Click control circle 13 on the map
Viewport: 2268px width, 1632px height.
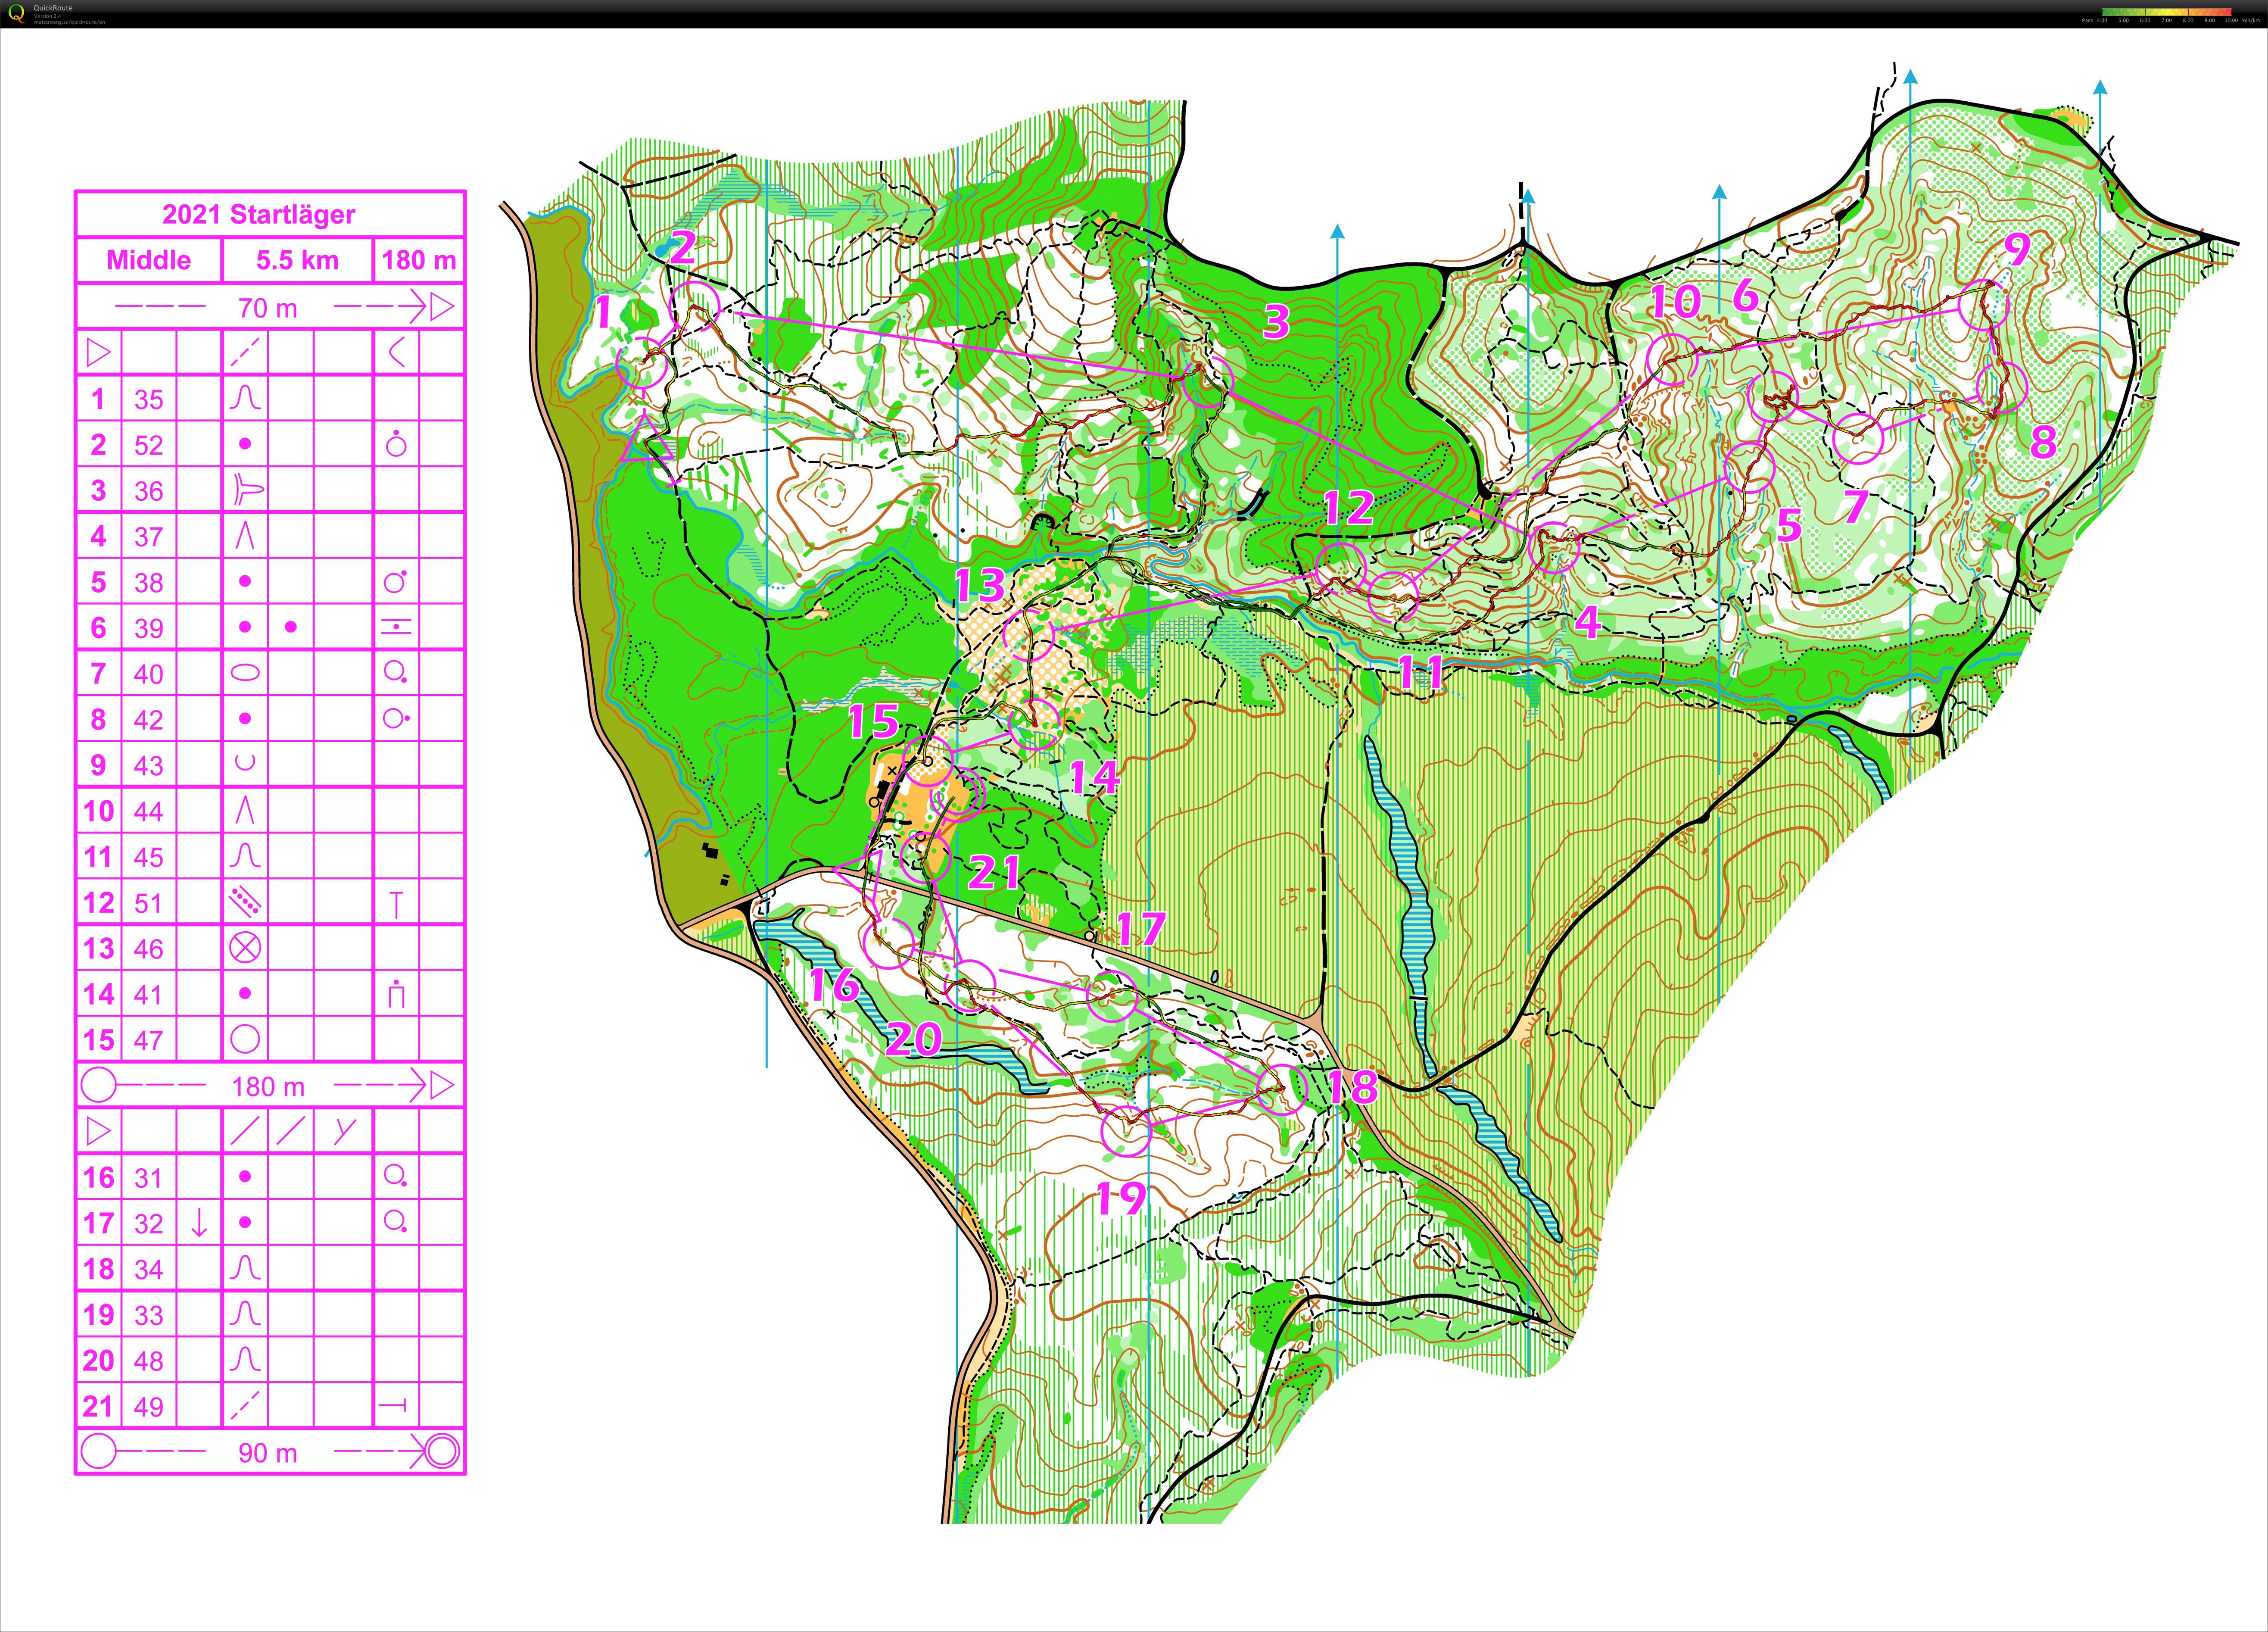tap(1029, 634)
